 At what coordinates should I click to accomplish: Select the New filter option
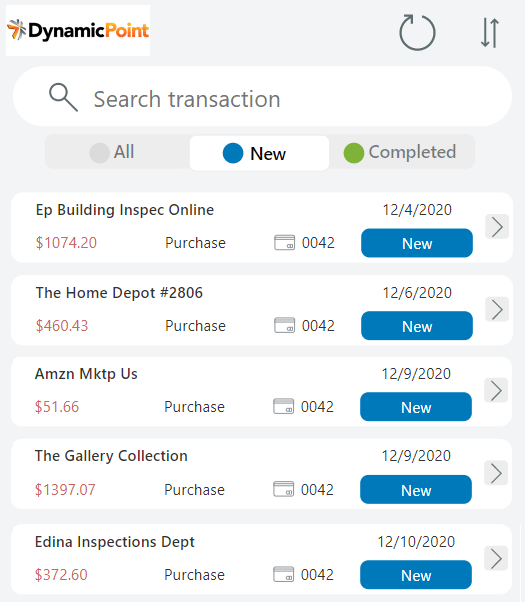pyautogui.click(x=259, y=153)
